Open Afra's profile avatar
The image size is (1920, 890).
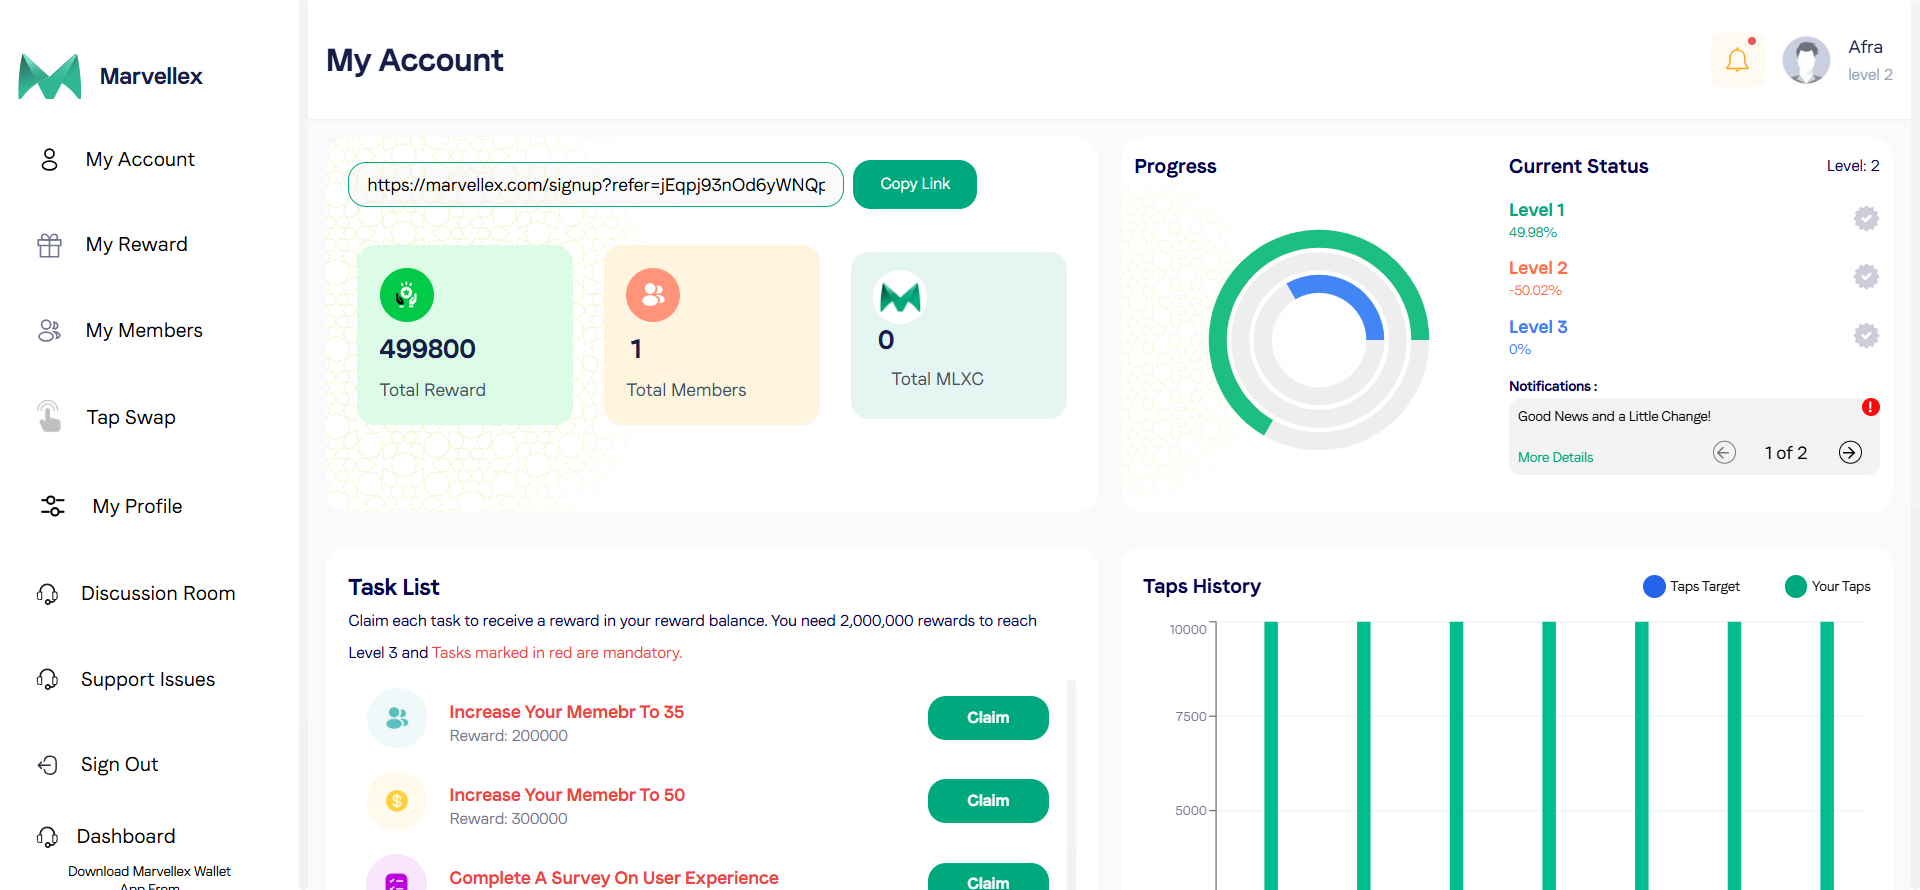click(1806, 61)
